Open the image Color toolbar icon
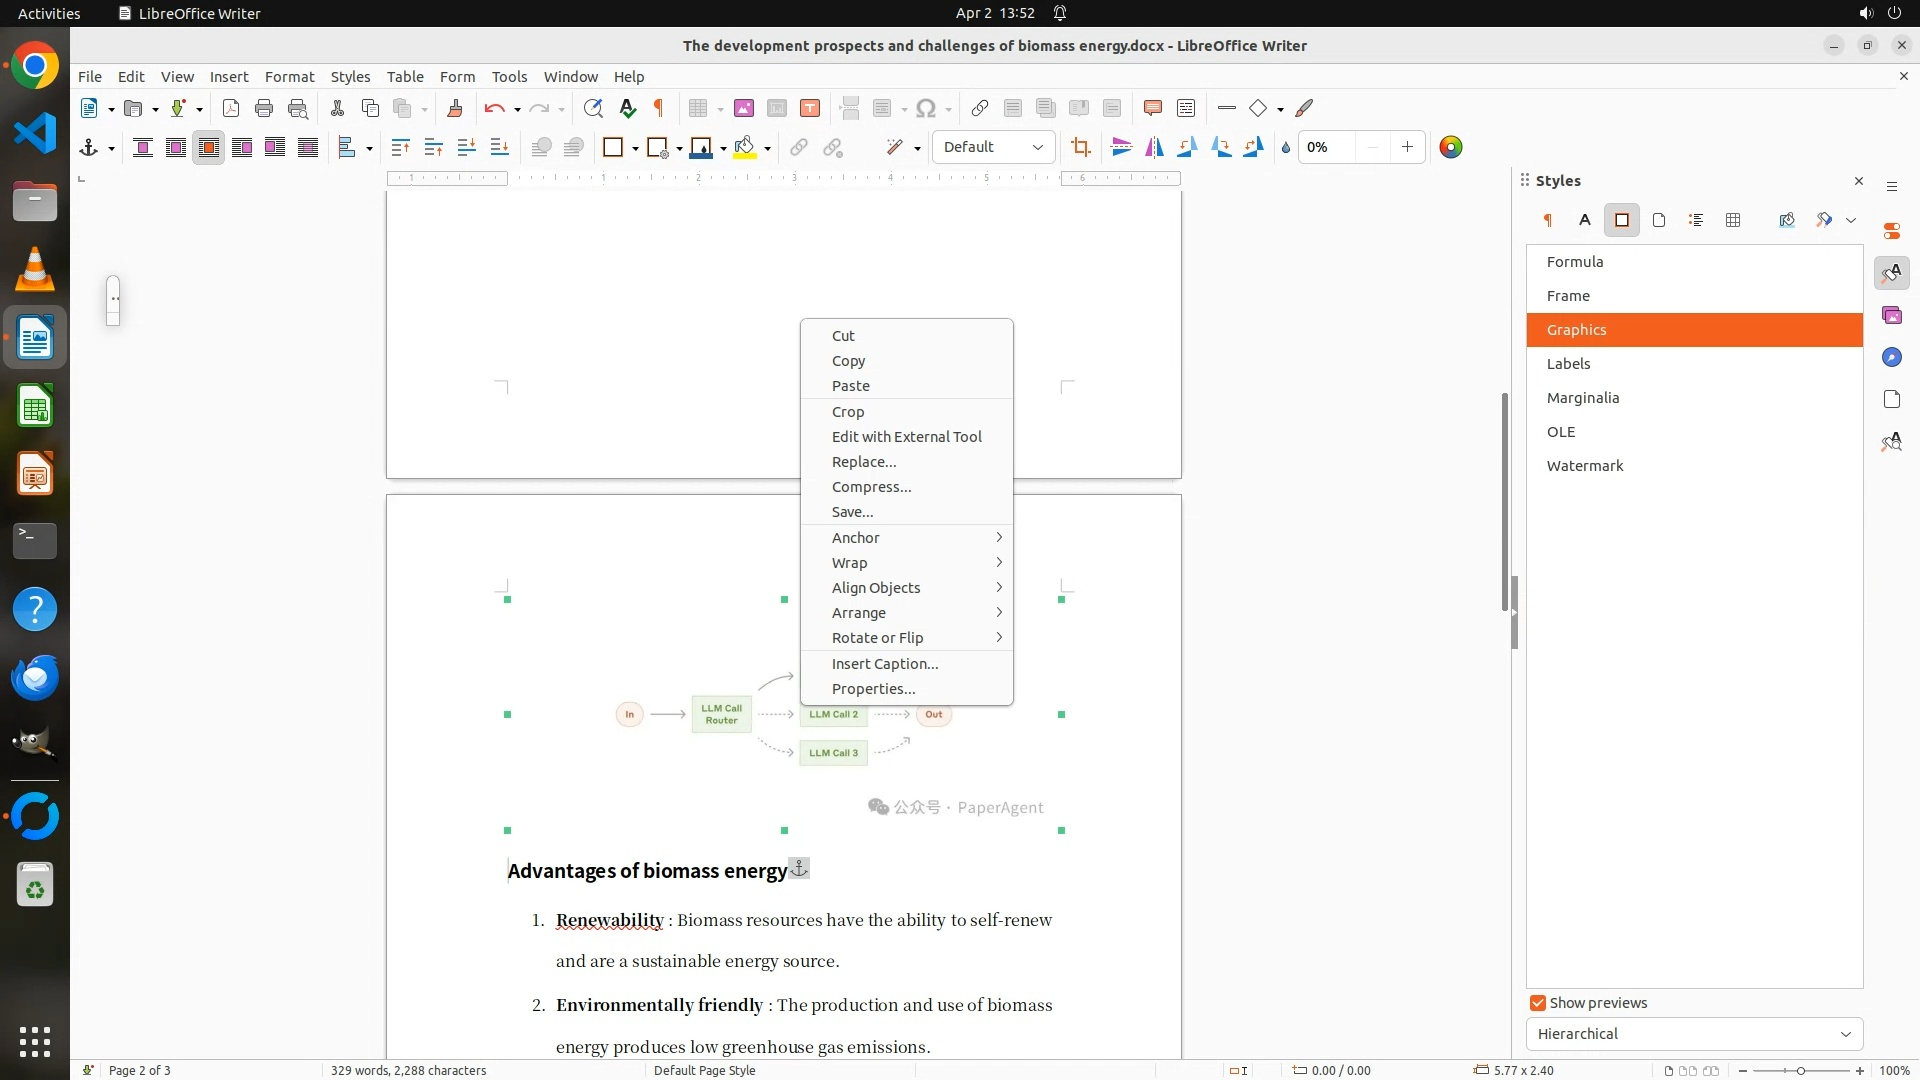This screenshot has width=1920, height=1080. (x=1450, y=148)
